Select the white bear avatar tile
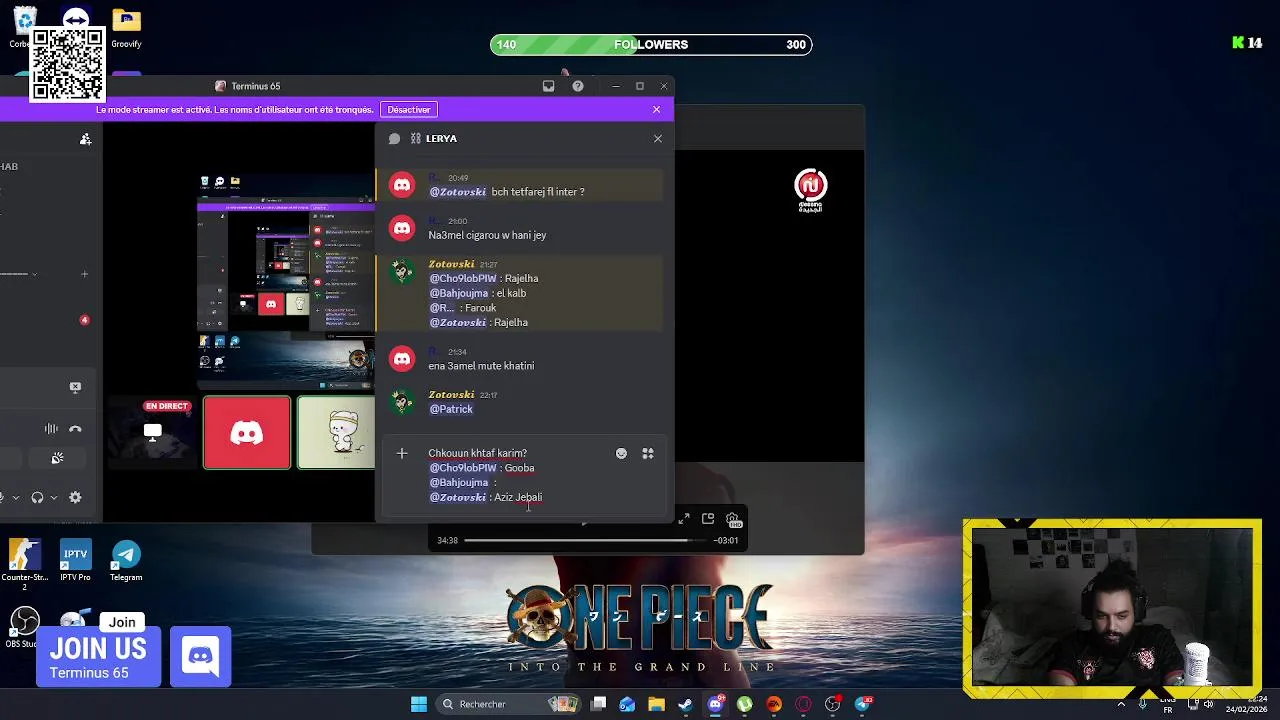This screenshot has height=720, width=1280. 337,433
